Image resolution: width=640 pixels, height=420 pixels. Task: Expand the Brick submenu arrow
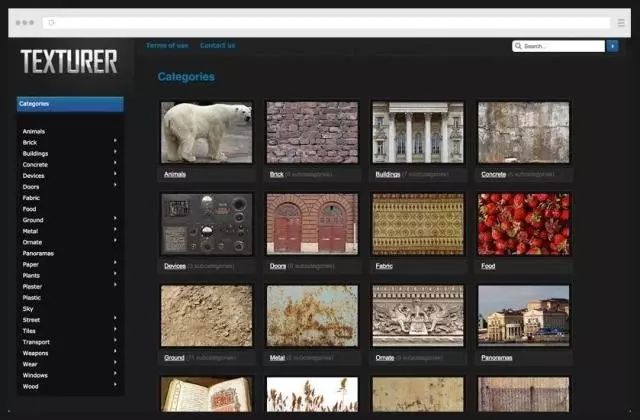point(115,140)
